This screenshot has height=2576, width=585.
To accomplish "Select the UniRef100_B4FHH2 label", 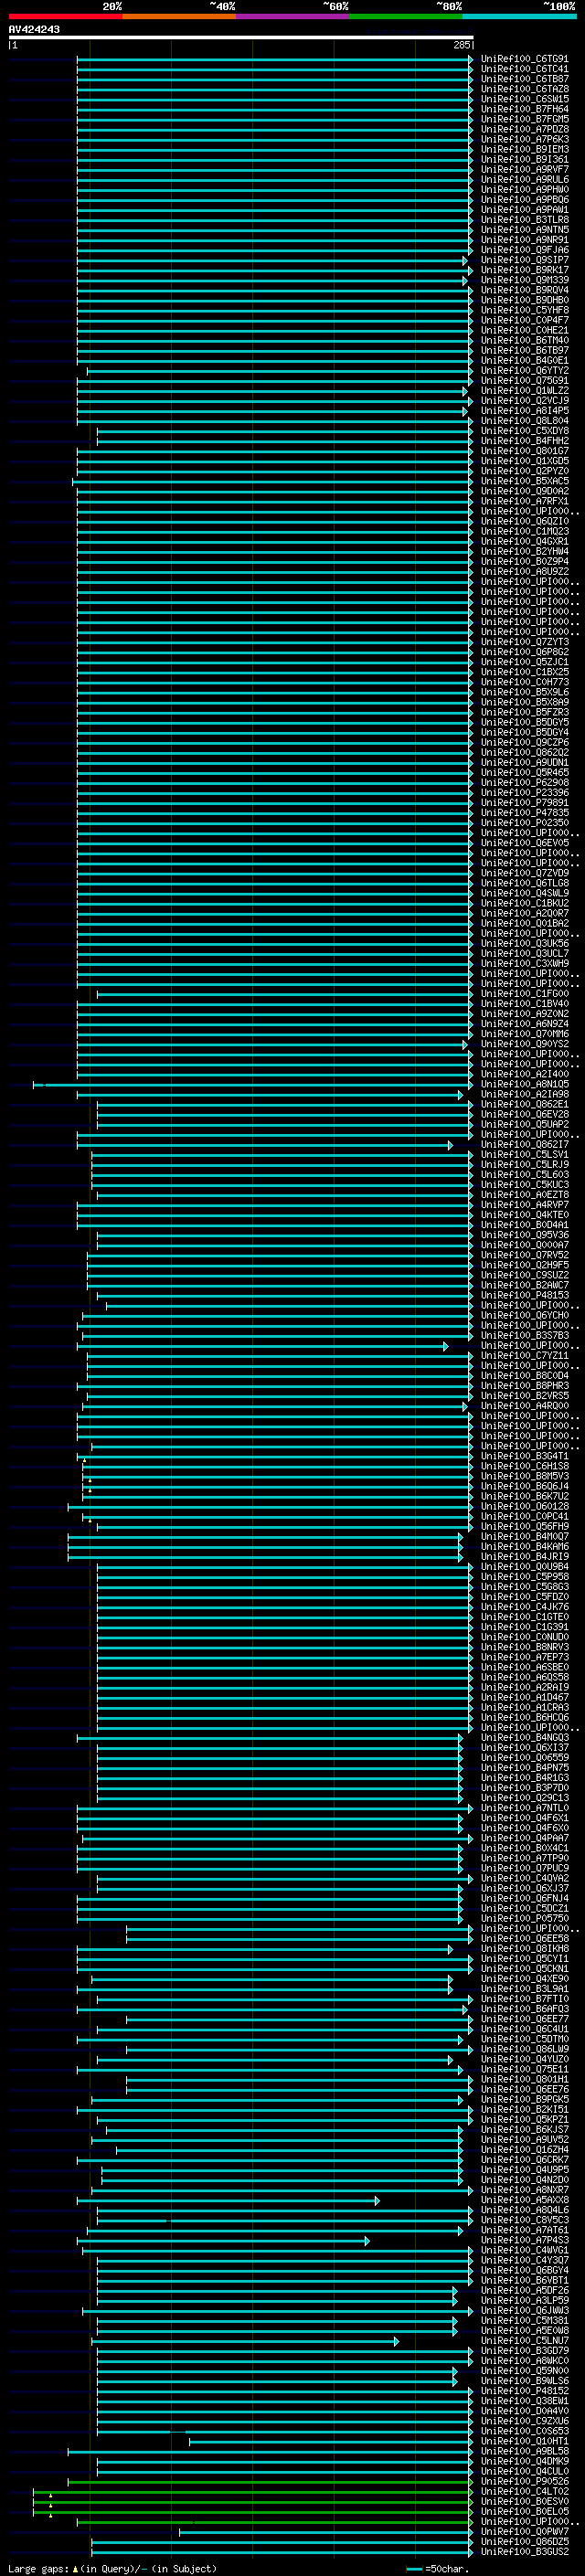I will (x=524, y=441).
